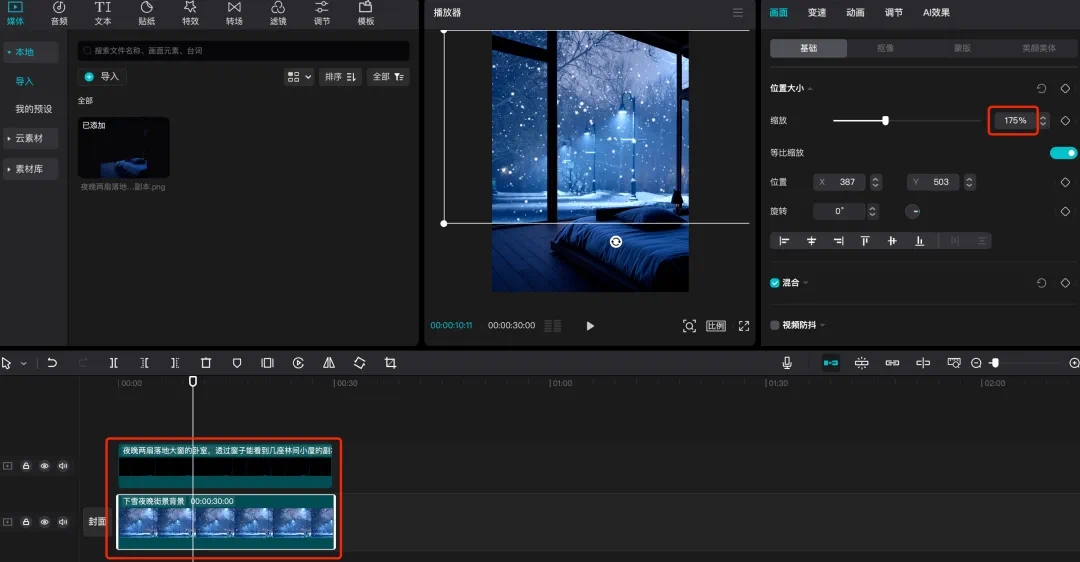This screenshot has height=562, width=1080.
Task: Enable the 视频防抖 stabilization checkbox
Action: point(775,325)
